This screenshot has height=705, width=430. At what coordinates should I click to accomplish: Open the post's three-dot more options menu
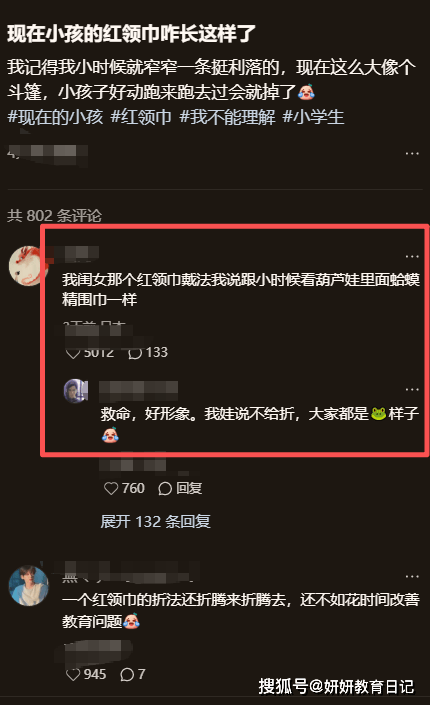pyautogui.click(x=412, y=154)
